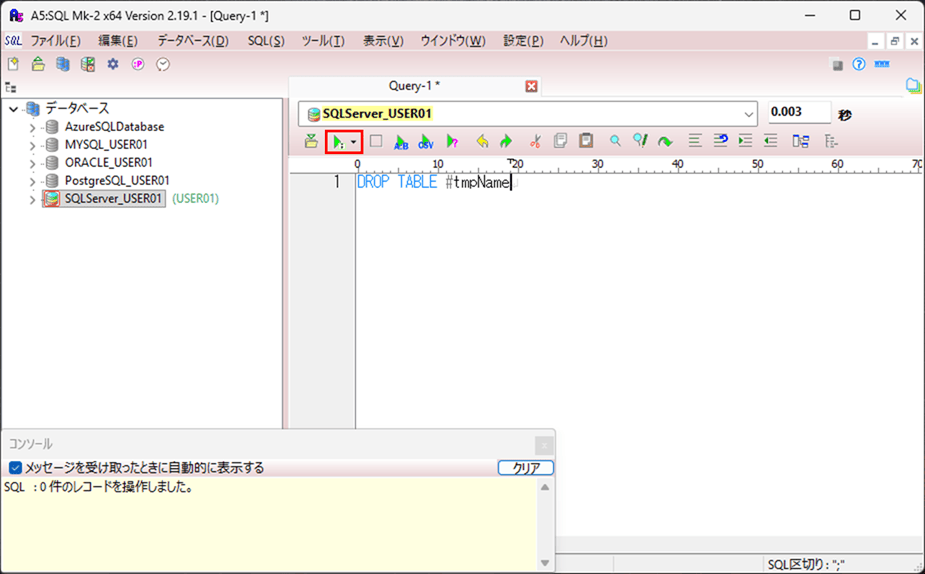Click the DROP TABLE #tmpName SQL line

(434, 182)
